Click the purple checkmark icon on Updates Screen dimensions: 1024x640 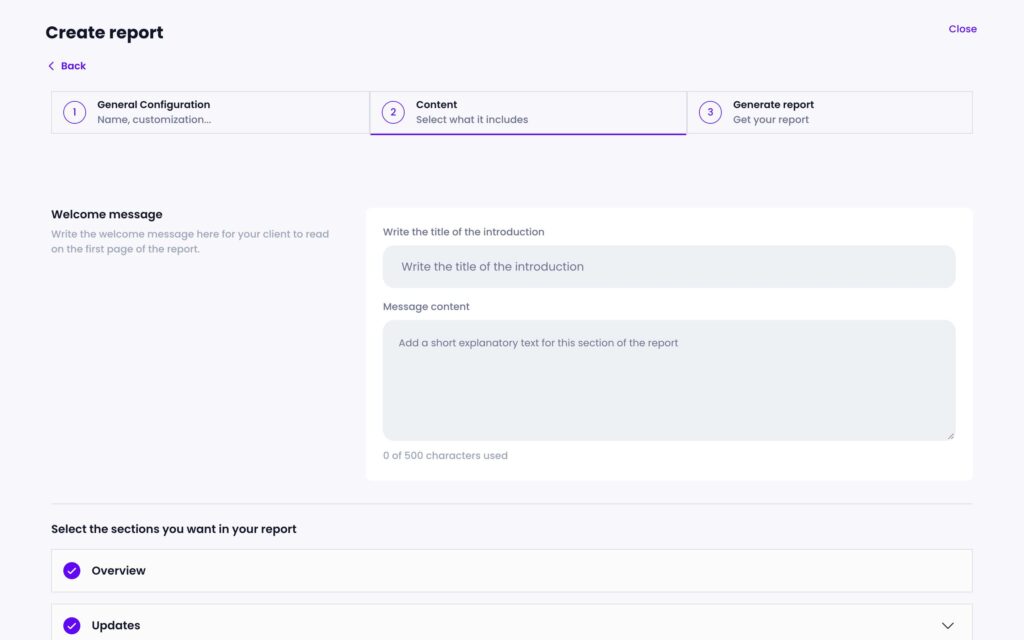(x=72, y=625)
